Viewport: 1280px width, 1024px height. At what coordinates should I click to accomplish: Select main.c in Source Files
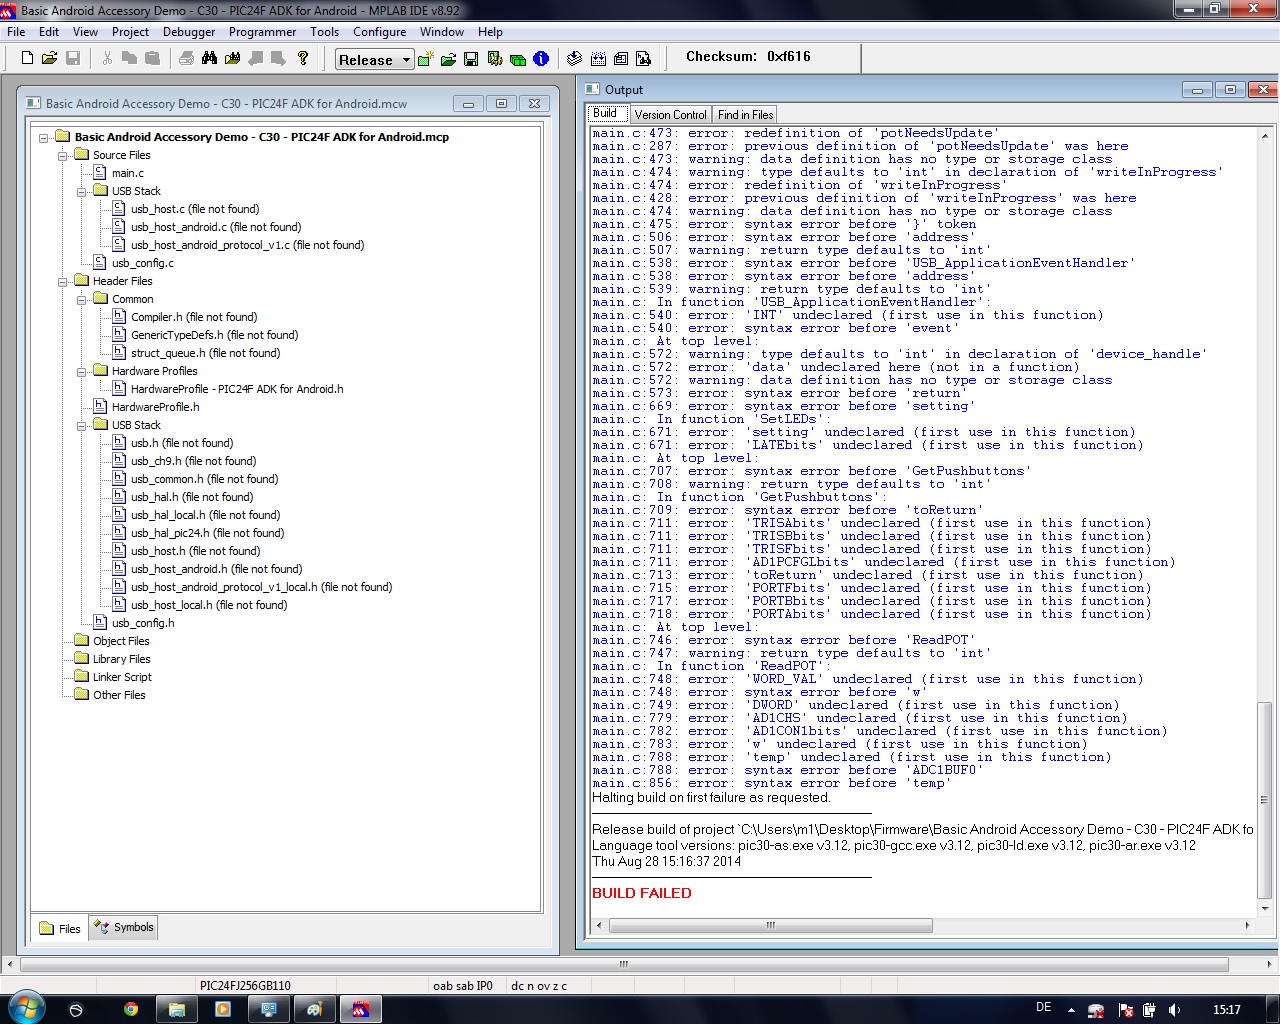point(128,173)
